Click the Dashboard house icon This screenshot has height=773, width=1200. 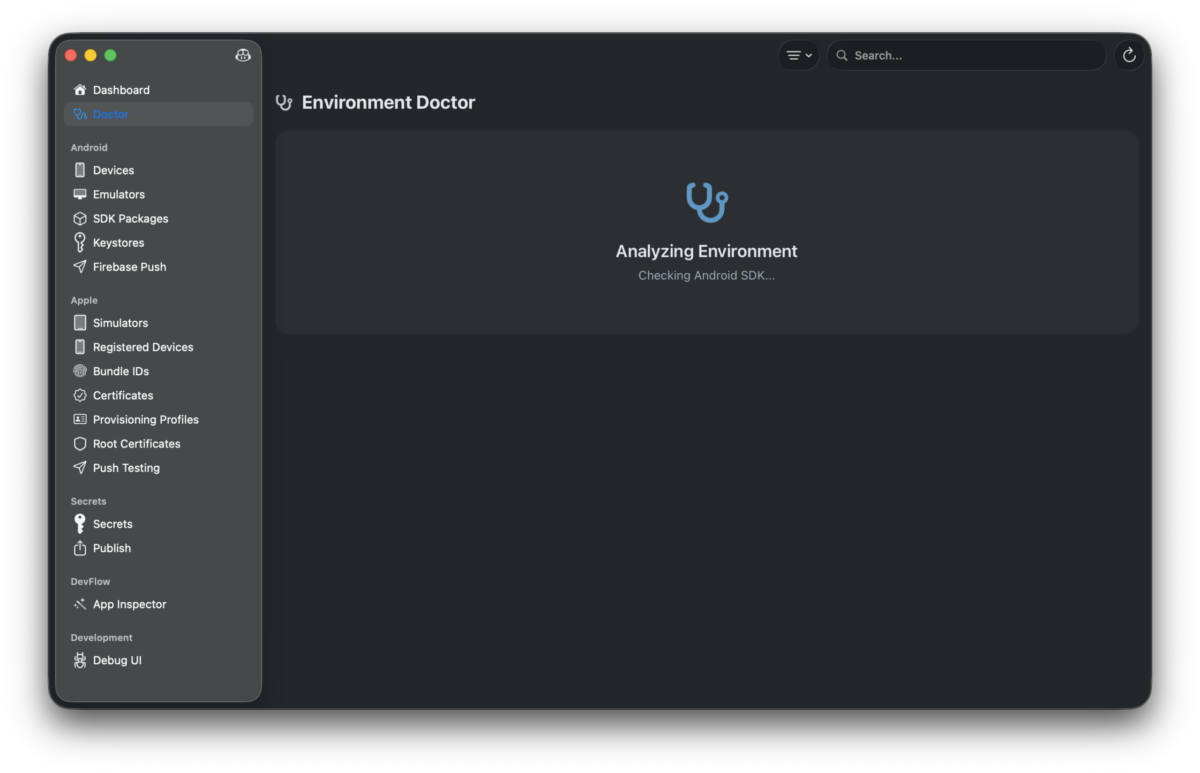(80, 90)
